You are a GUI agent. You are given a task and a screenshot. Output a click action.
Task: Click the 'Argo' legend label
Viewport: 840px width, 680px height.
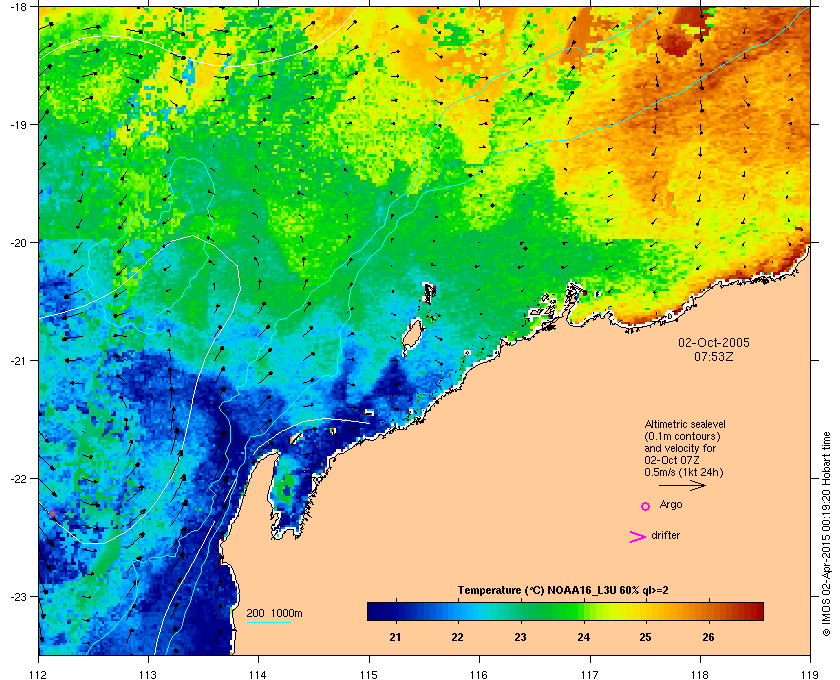coord(671,505)
